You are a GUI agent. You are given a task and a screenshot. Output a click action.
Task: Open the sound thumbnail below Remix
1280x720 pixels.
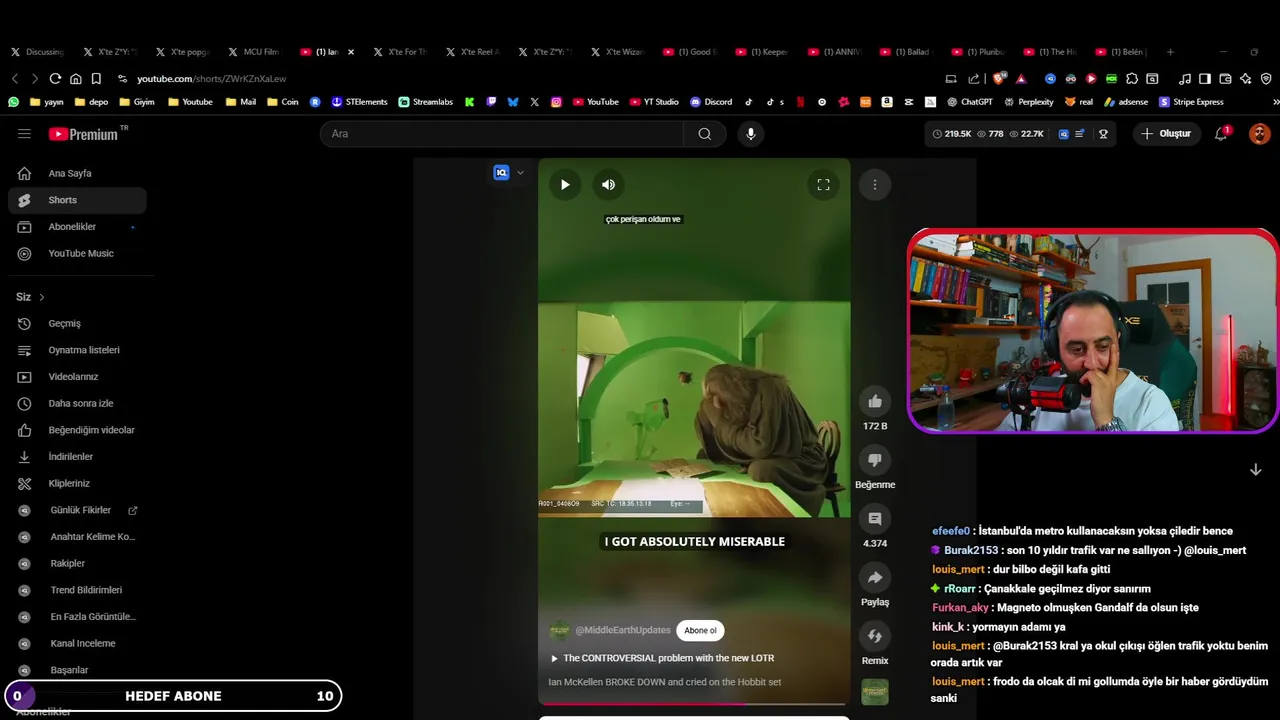875,692
